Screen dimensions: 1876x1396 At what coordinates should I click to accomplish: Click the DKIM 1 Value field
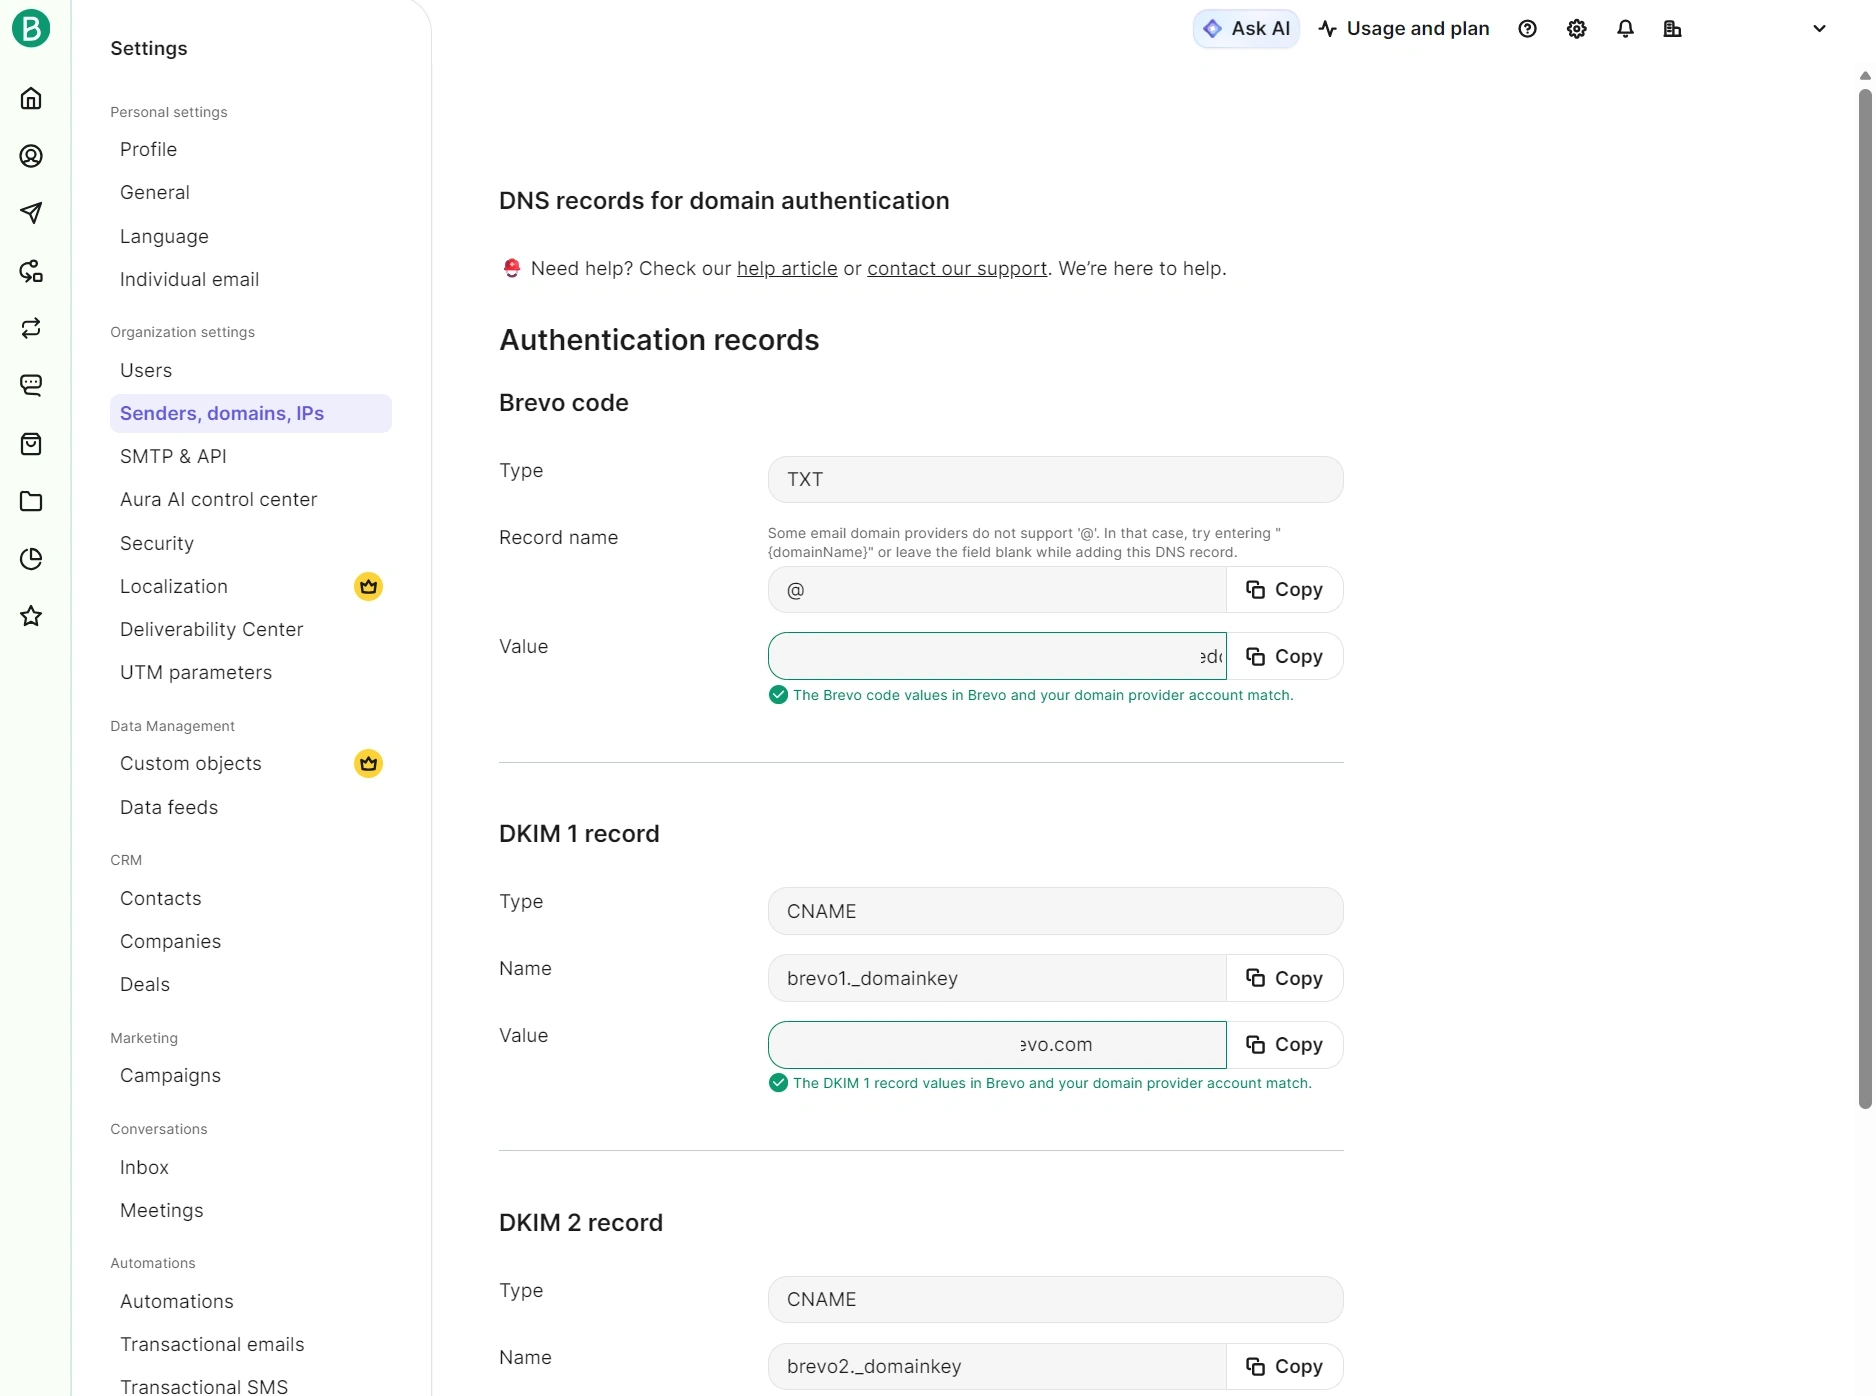coord(997,1045)
